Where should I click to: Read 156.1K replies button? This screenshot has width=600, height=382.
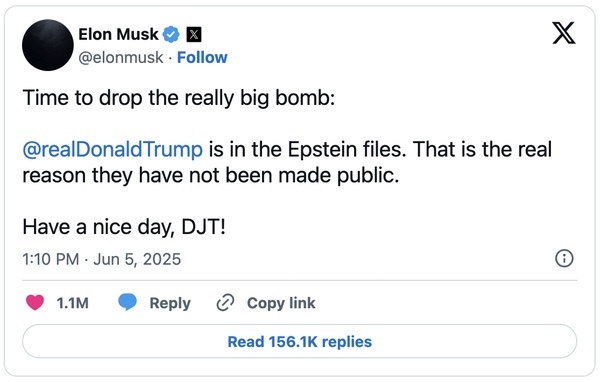tap(300, 341)
